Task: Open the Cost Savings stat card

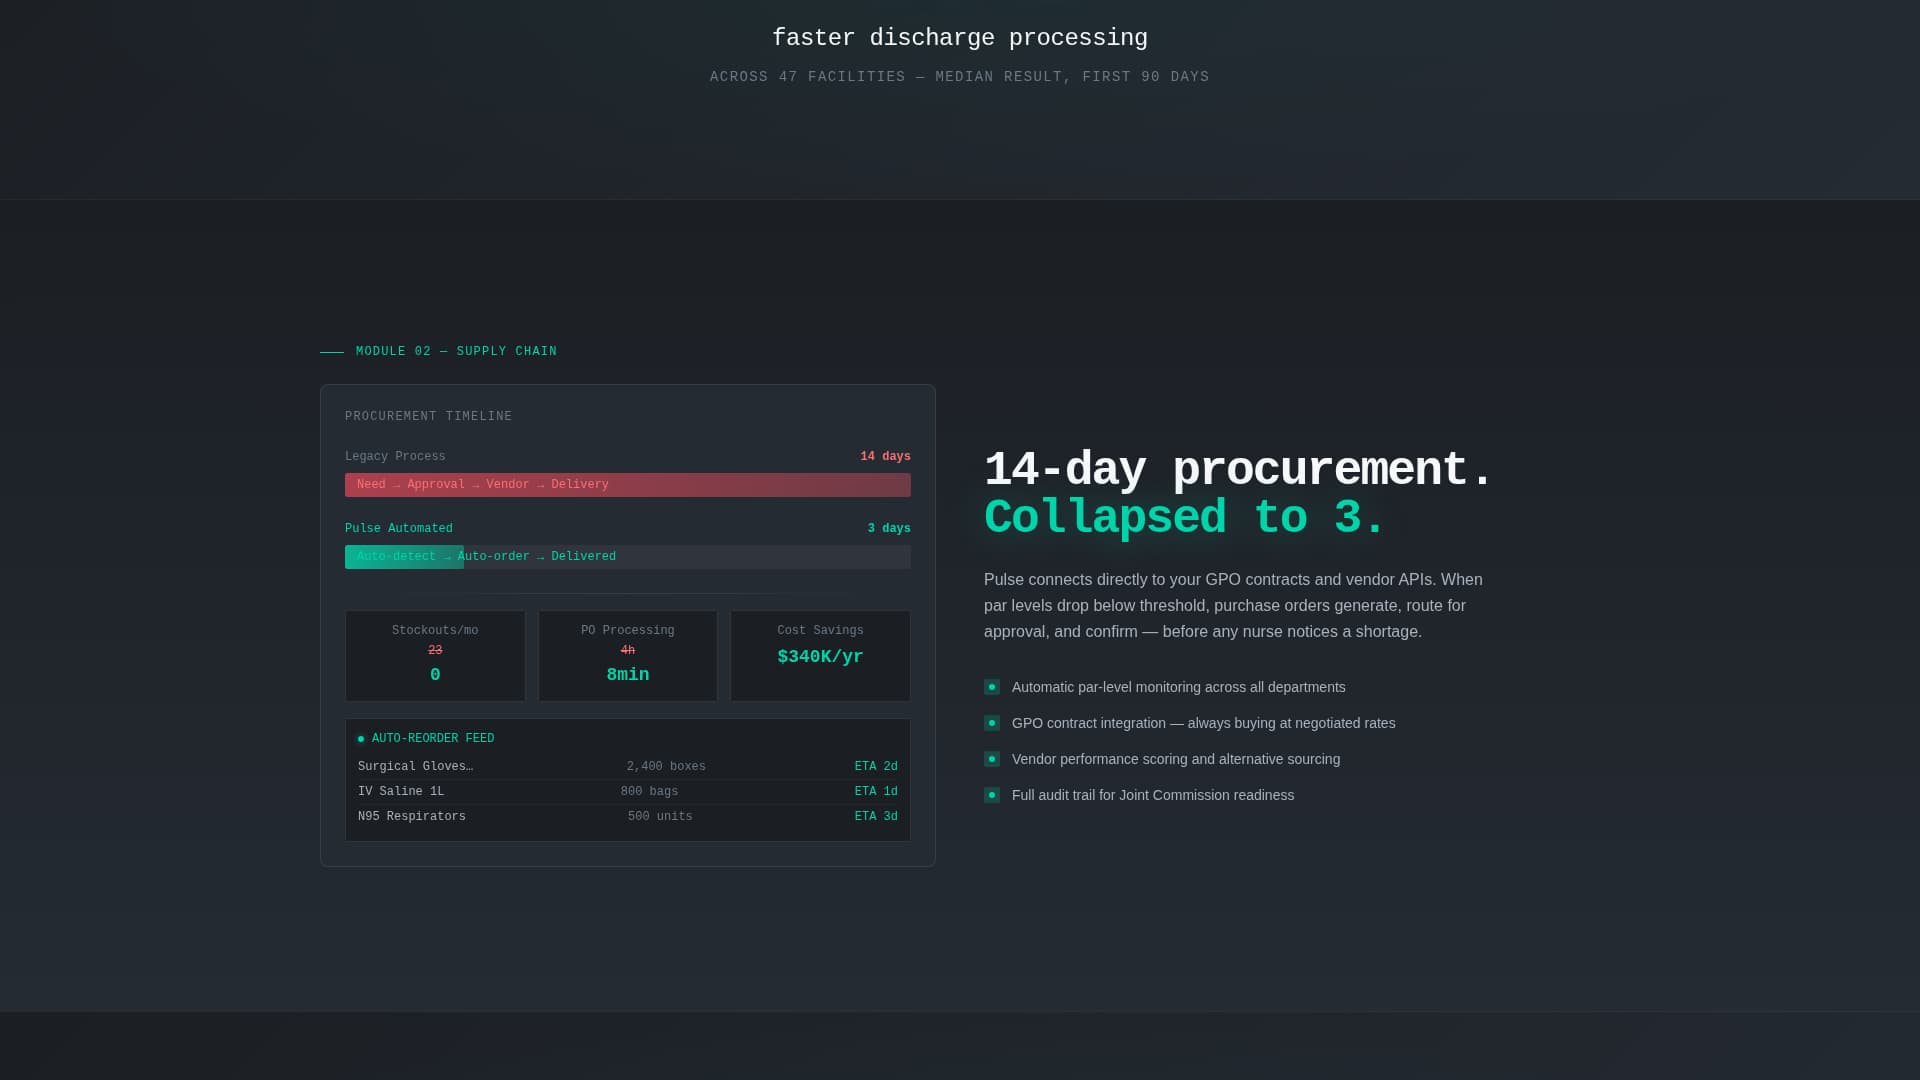Action: 820,656
